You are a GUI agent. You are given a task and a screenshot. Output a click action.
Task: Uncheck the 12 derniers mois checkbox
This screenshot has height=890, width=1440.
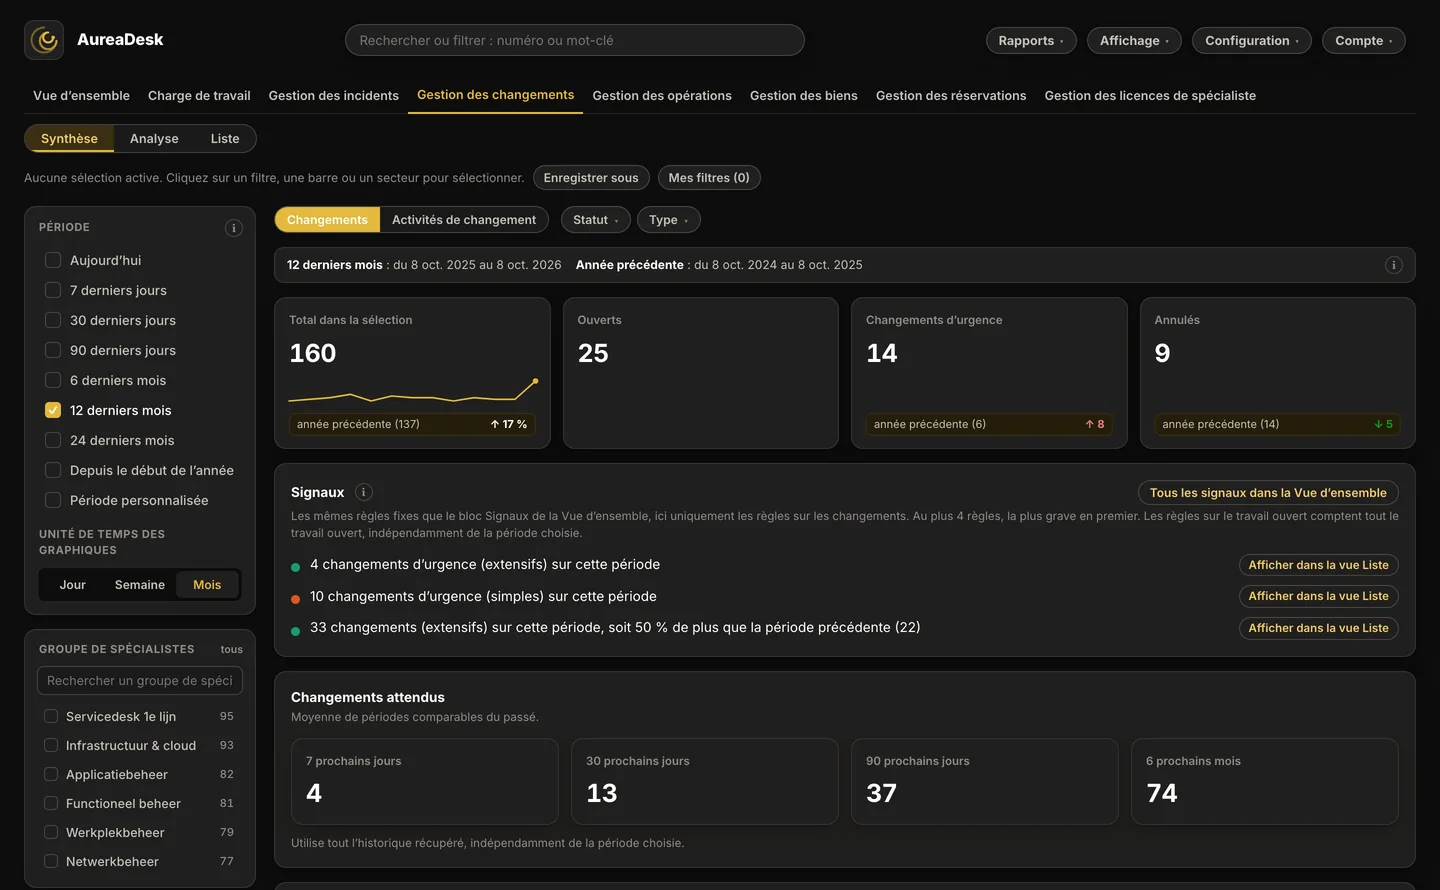coord(53,410)
